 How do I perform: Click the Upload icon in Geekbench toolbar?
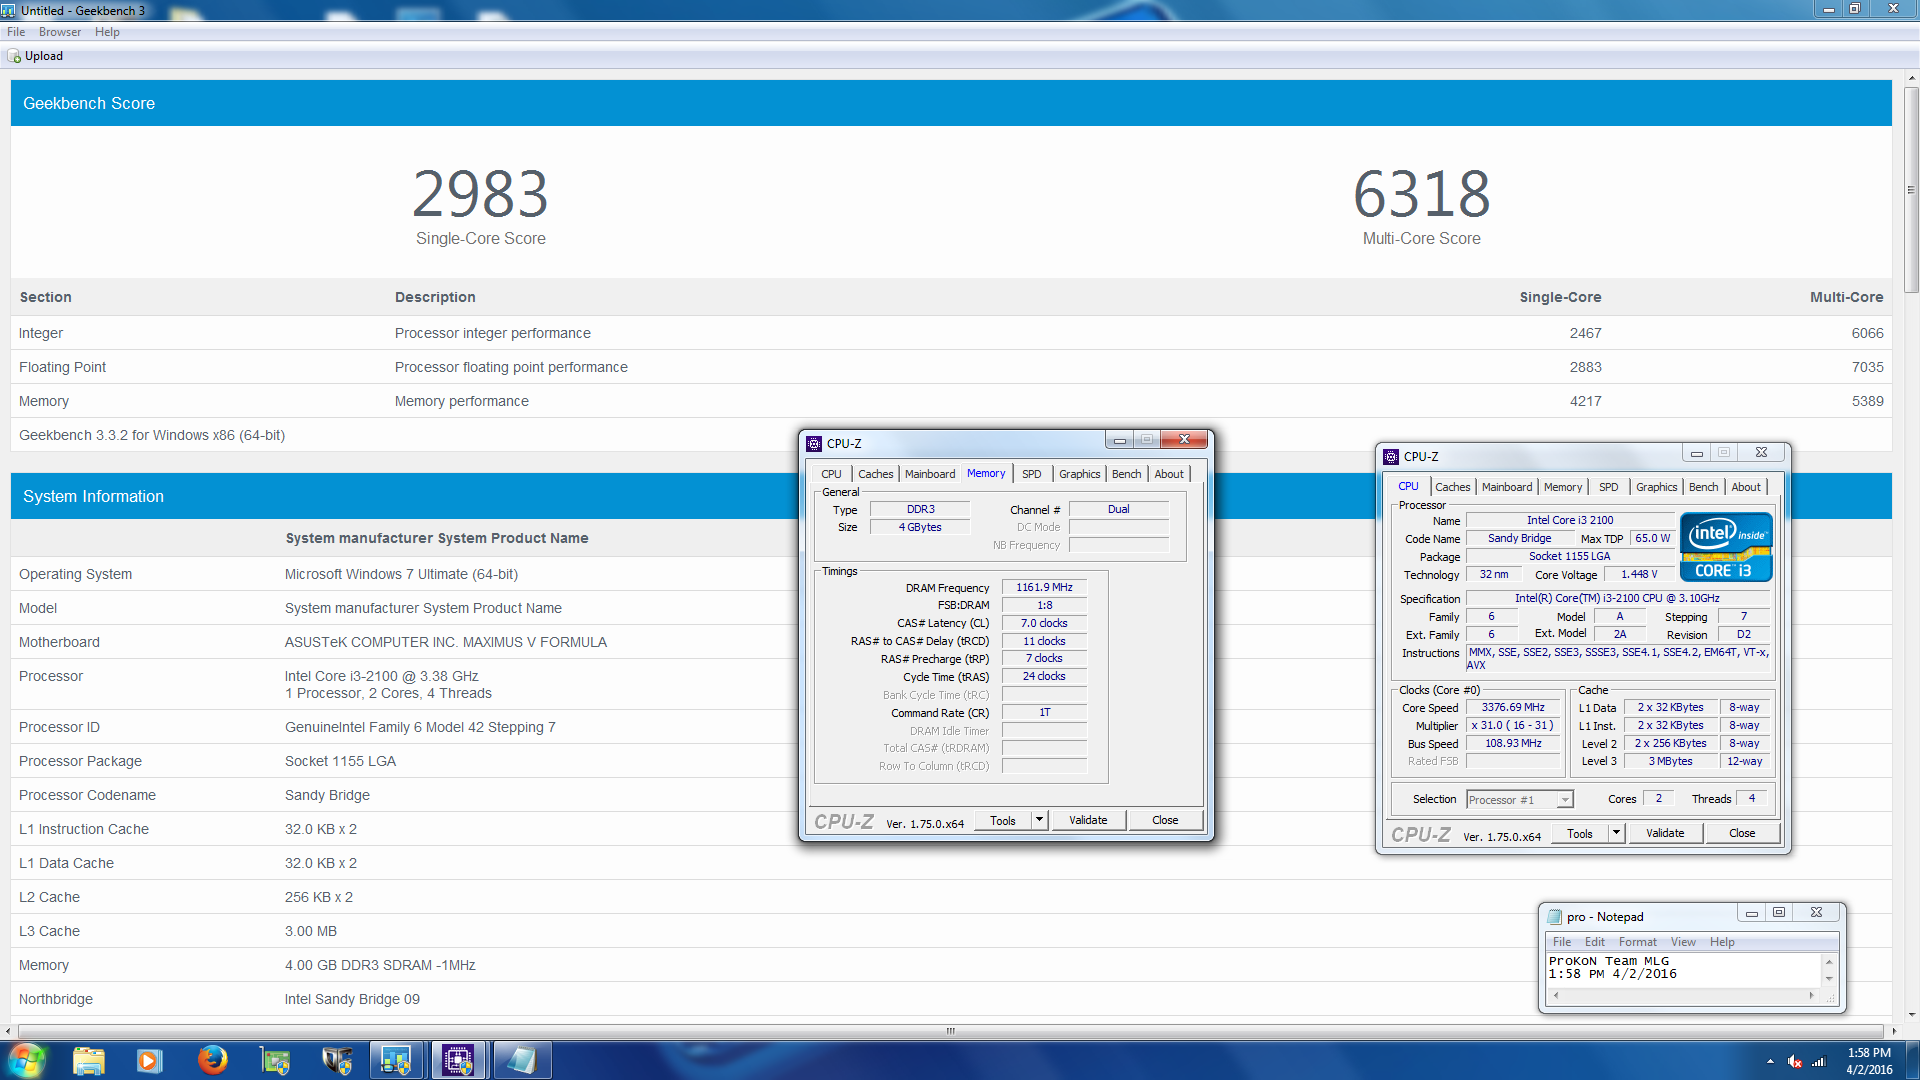click(14, 57)
